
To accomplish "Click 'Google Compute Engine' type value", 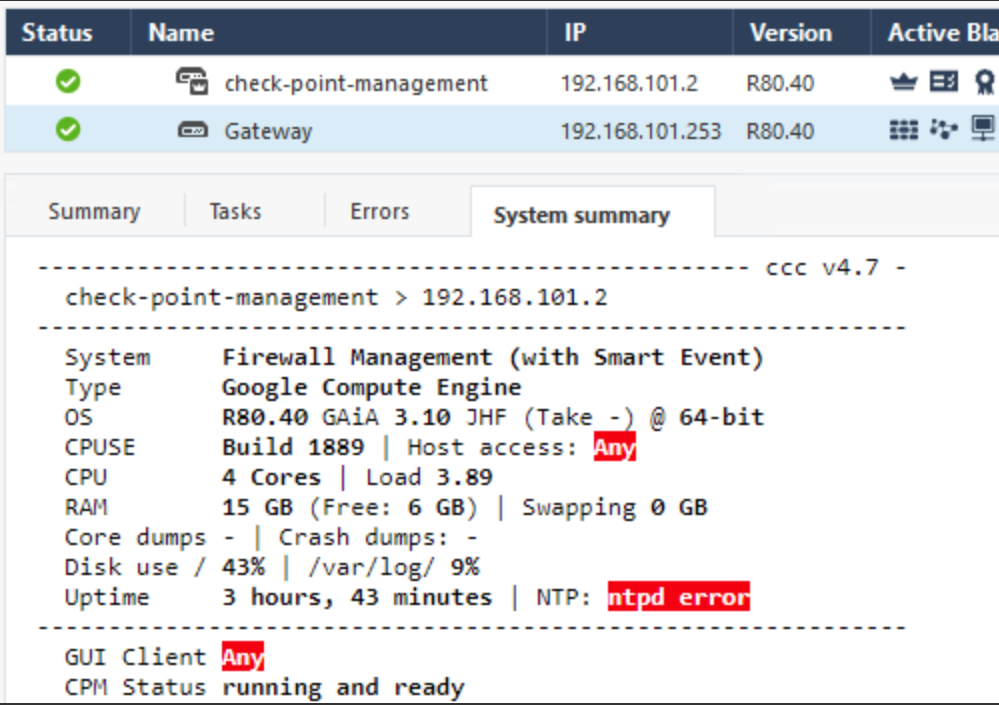I will [x=371, y=387].
